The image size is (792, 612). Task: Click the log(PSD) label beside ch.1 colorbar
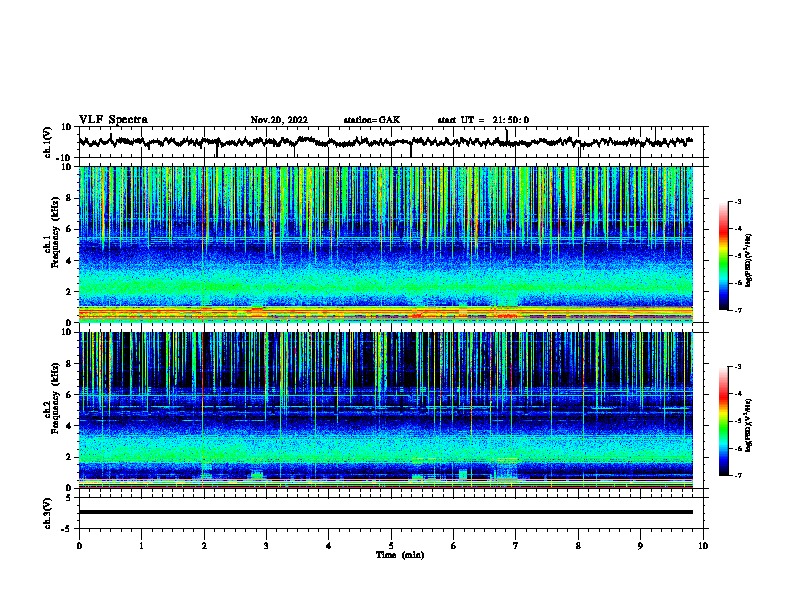click(x=748, y=260)
